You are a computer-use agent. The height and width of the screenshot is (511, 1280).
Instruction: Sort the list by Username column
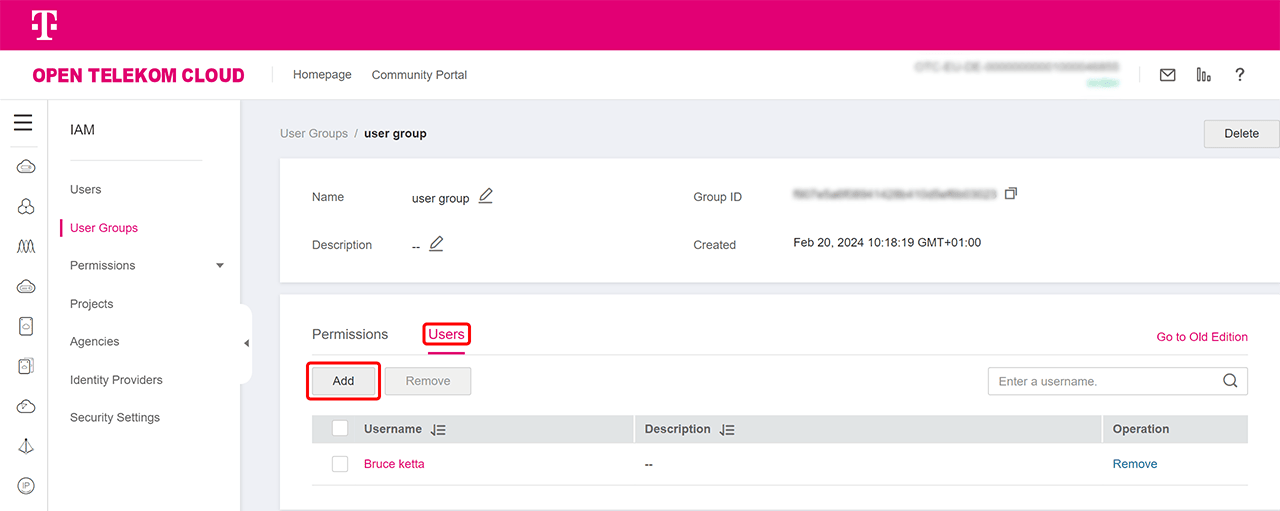point(438,430)
